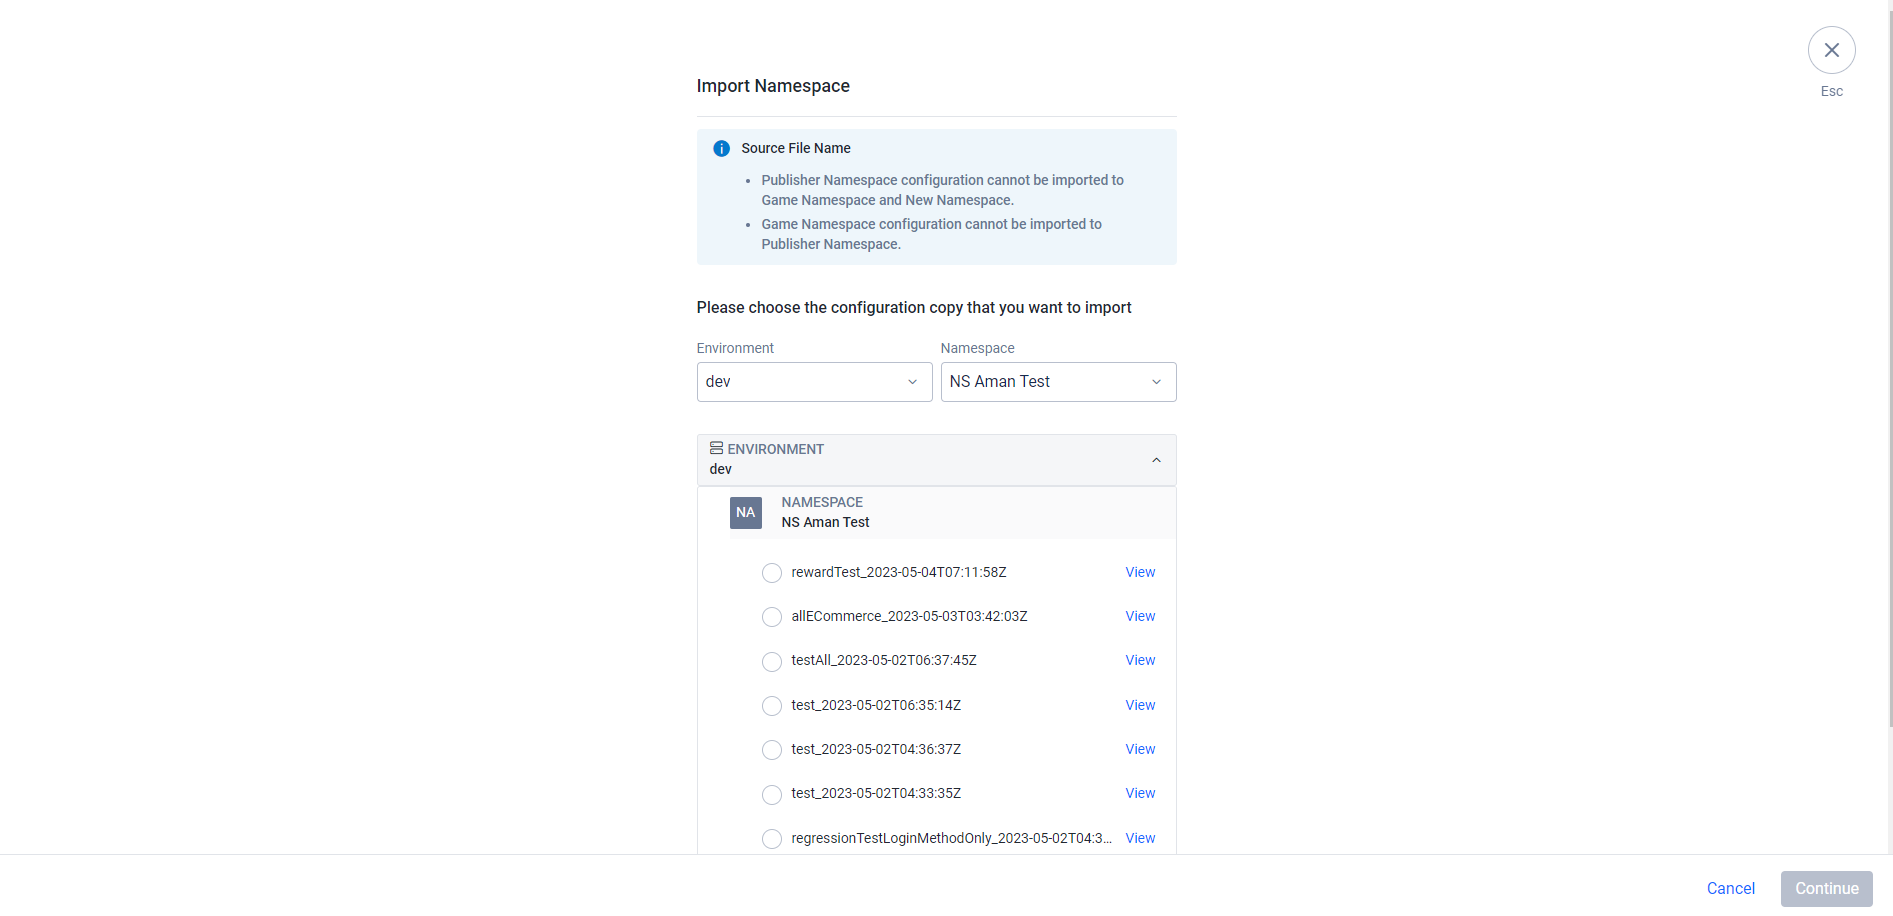The height and width of the screenshot is (916, 1893).
Task: Open View link for test_2023-05-02T06:35:14Z
Action: click(1140, 705)
